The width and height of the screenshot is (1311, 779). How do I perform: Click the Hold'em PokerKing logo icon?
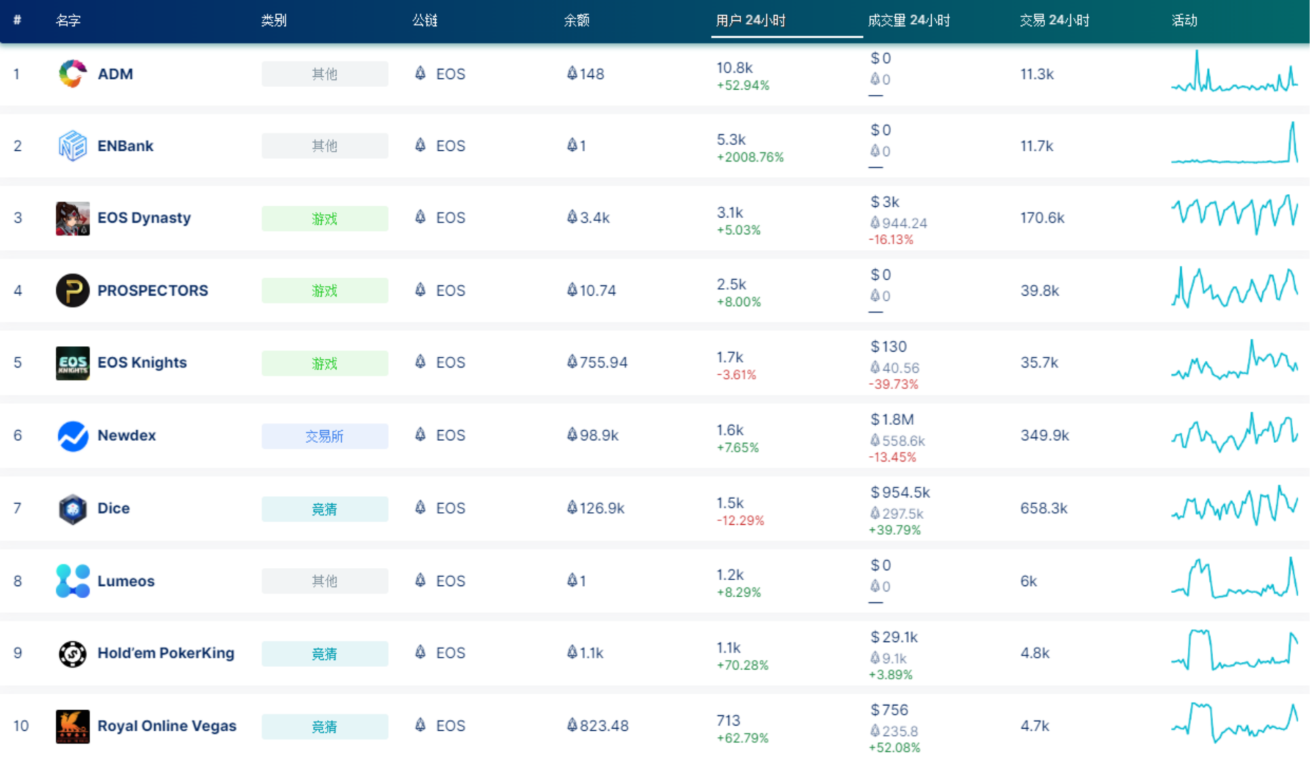click(73, 653)
